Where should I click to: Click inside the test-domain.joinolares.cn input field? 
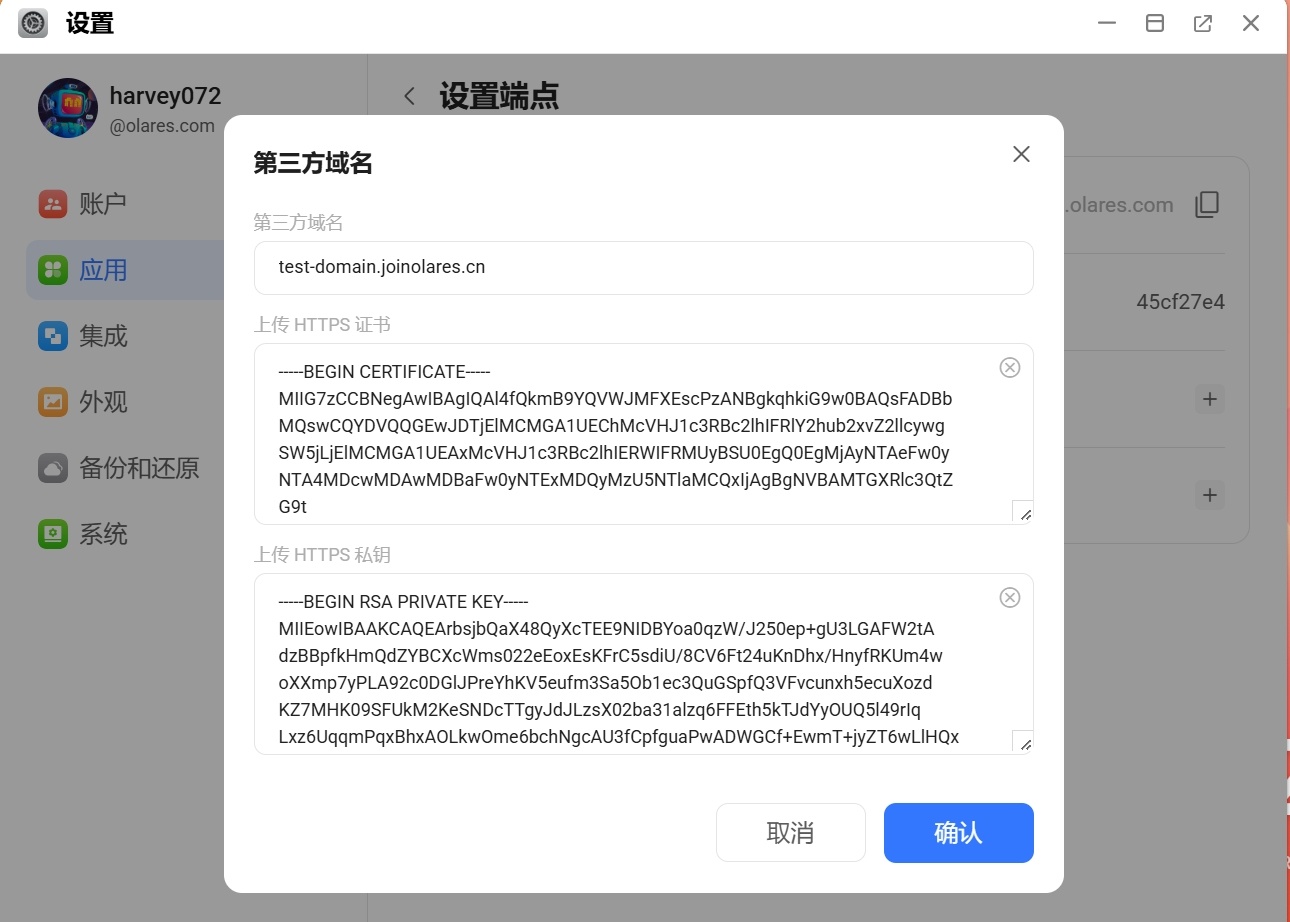(x=643, y=267)
